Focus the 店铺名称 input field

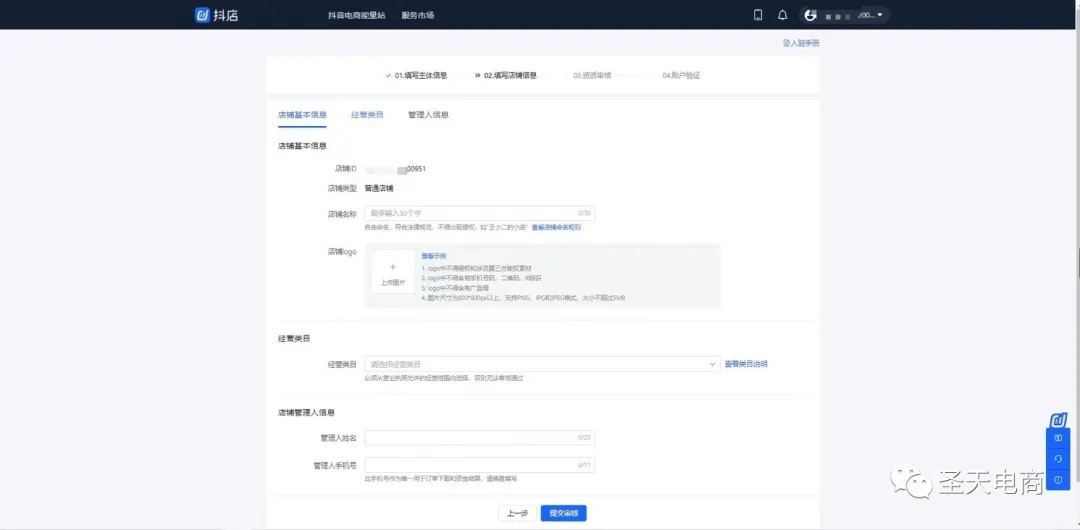pos(479,213)
